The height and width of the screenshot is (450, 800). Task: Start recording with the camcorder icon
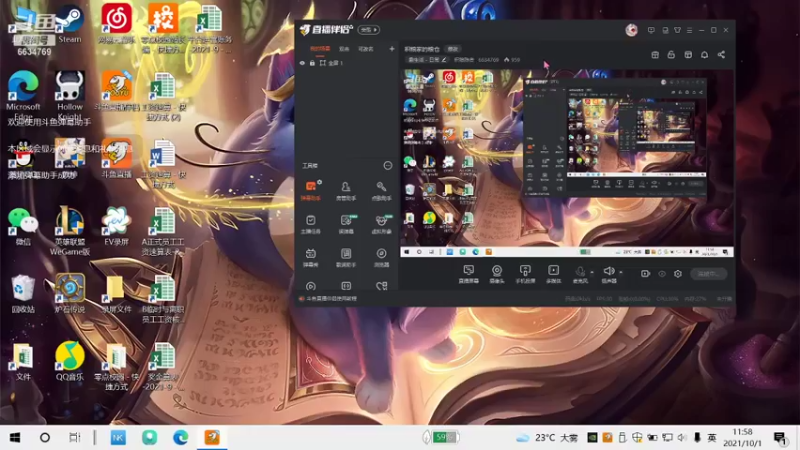[645, 273]
